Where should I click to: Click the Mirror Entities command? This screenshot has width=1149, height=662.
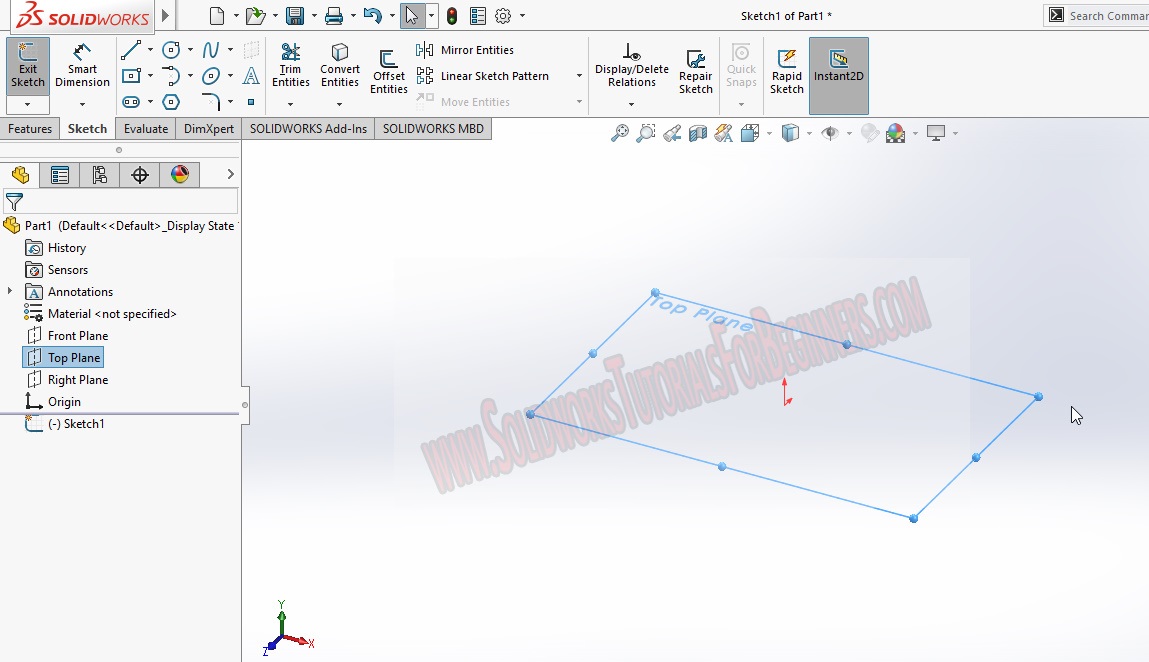(476, 49)
